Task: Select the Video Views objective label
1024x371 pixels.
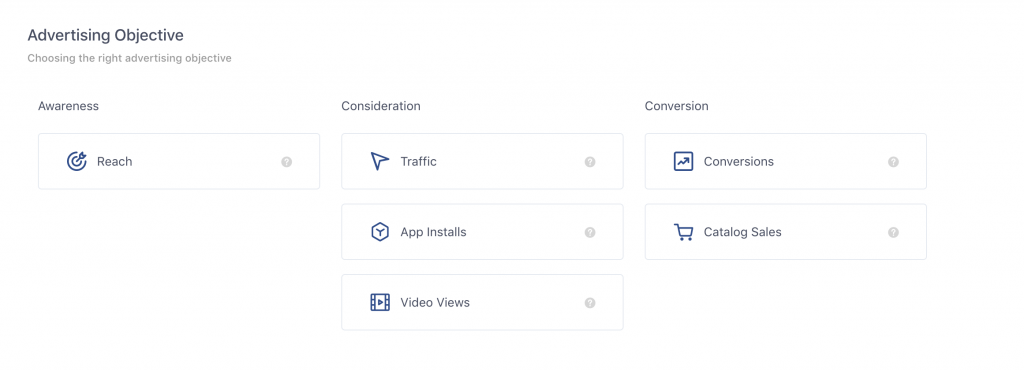Action: click(435, 302)
